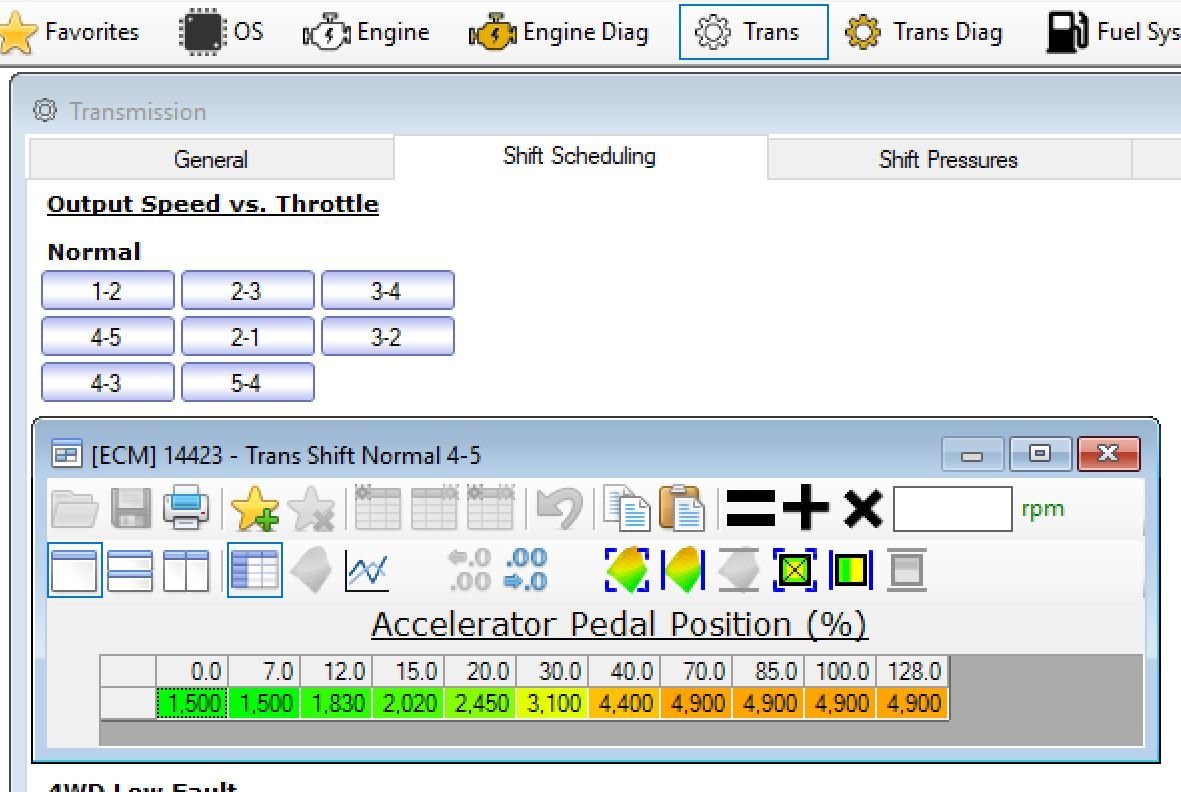This screenshot has height=792, width=1181.
Task: Maximize the Trans Shift Normal 4-5 window
Action: point(1039,454)
